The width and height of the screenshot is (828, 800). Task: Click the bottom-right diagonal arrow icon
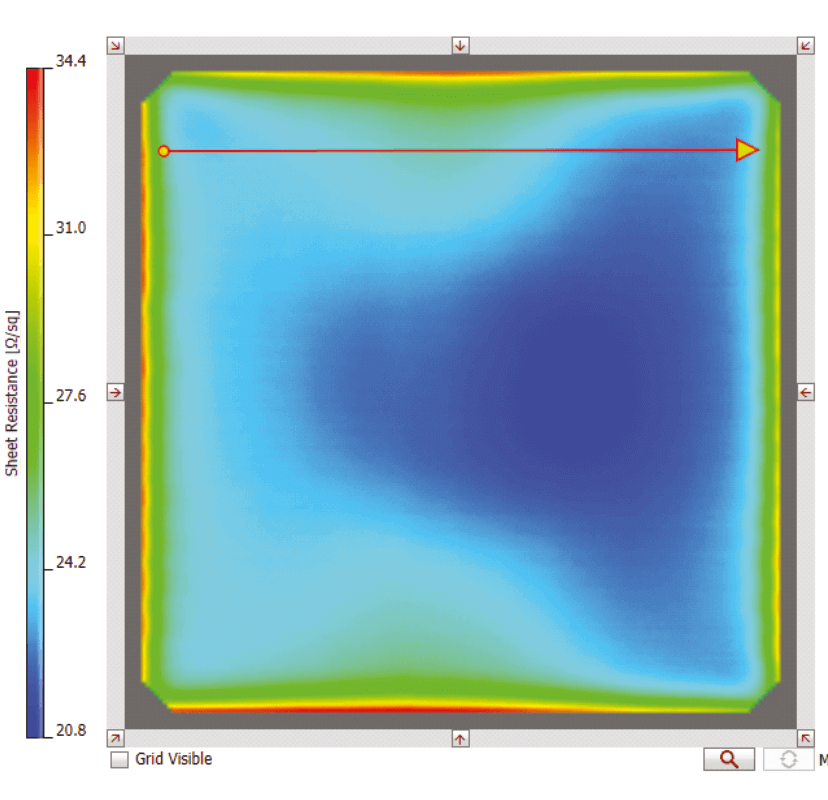pos(806,739)
